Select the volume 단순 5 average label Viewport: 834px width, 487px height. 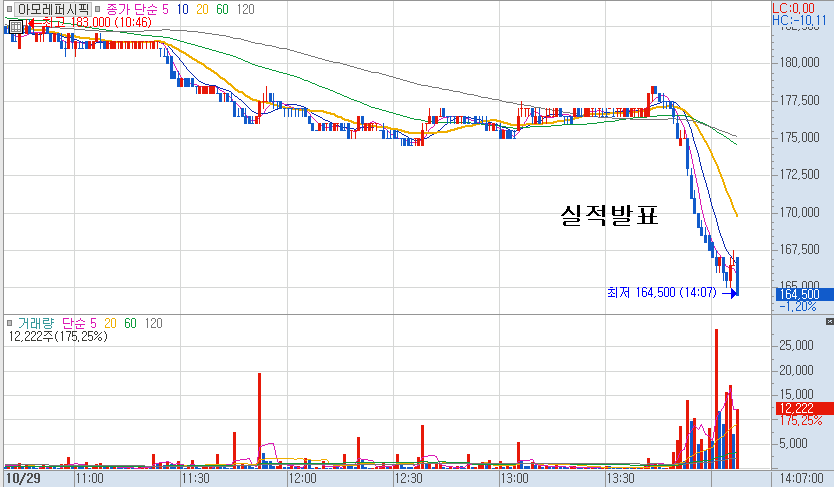[79, 323]
